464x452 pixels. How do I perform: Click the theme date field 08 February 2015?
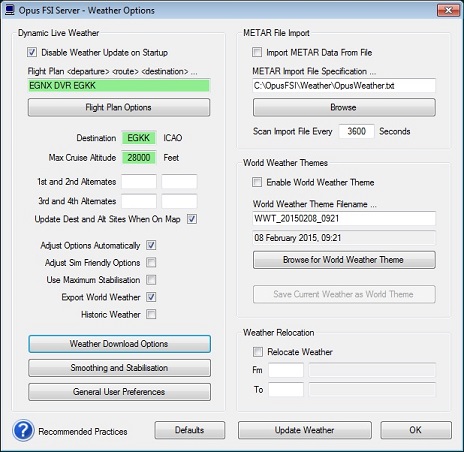[344, 238]
